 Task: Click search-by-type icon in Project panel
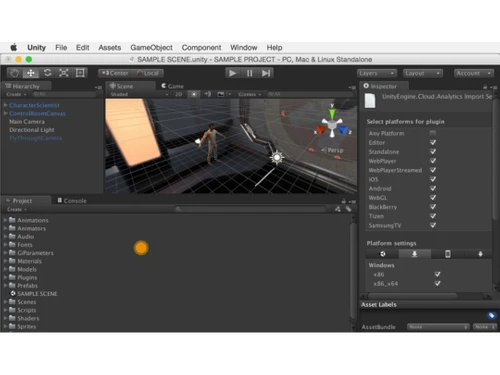pos(338,209)
